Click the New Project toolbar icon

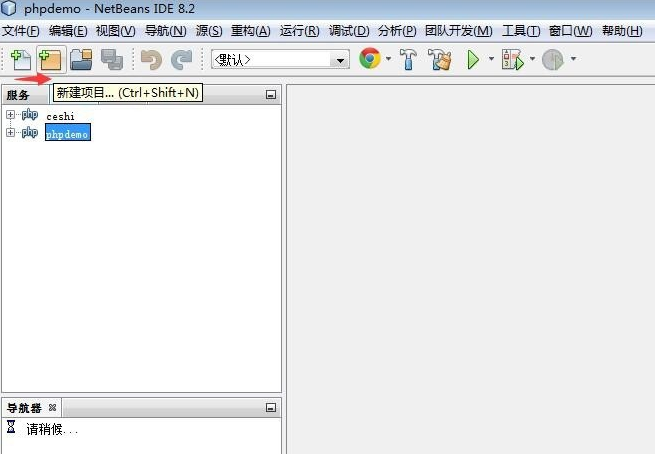51,60
